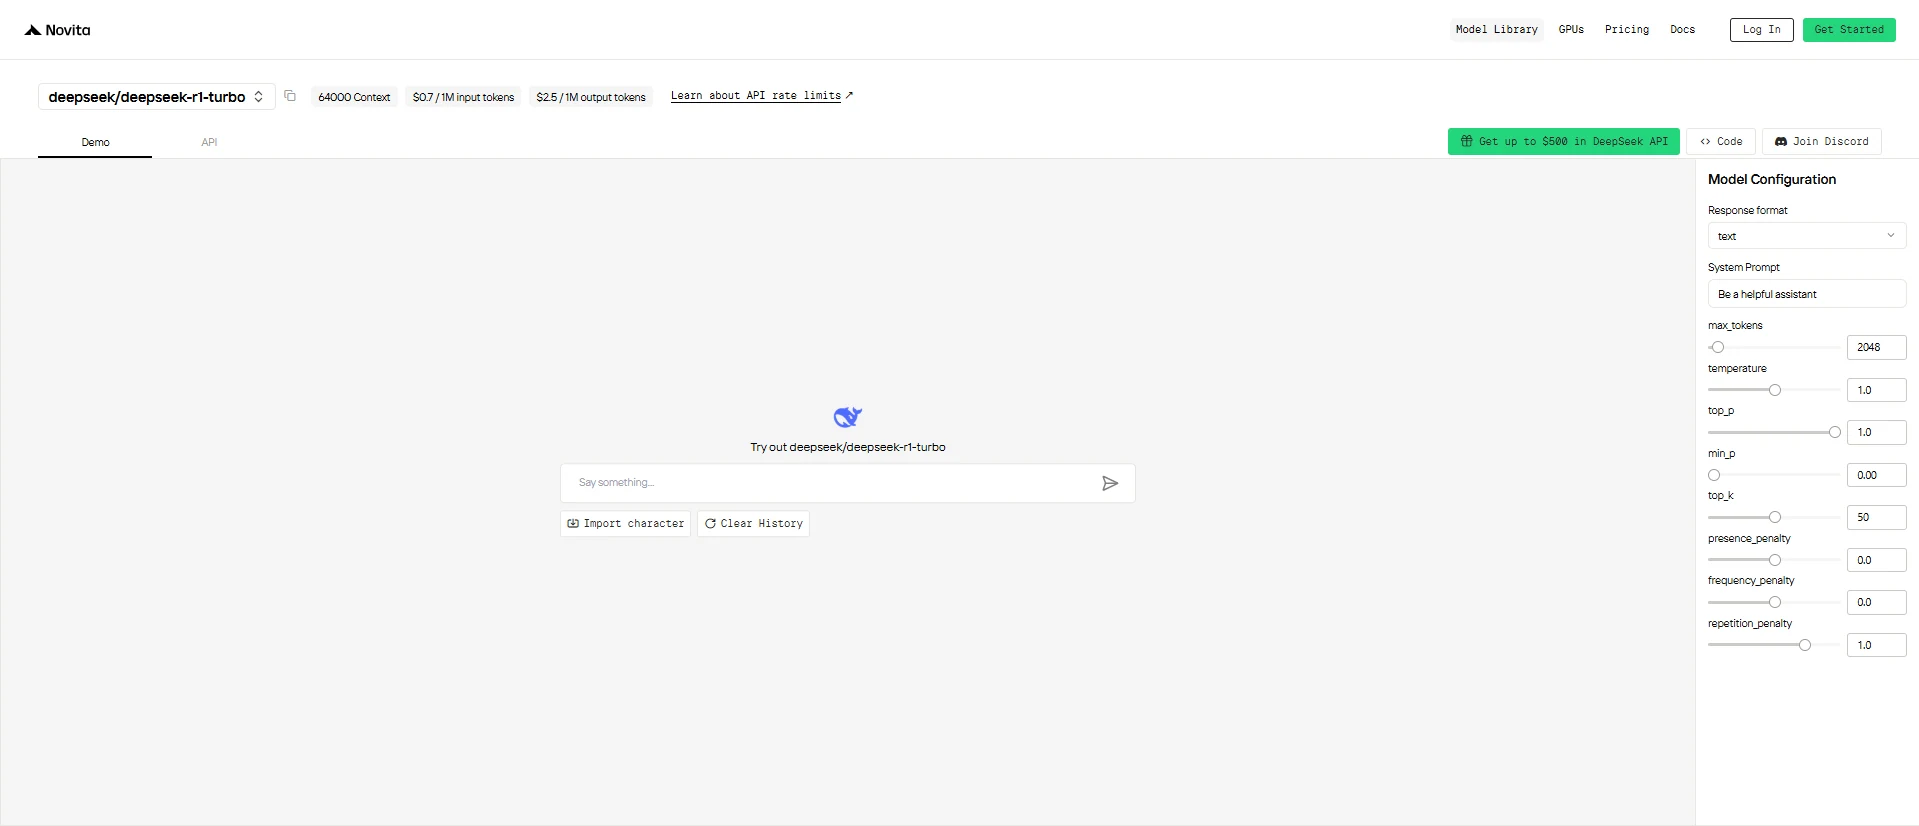Click the Log In button

(1761, 30)
